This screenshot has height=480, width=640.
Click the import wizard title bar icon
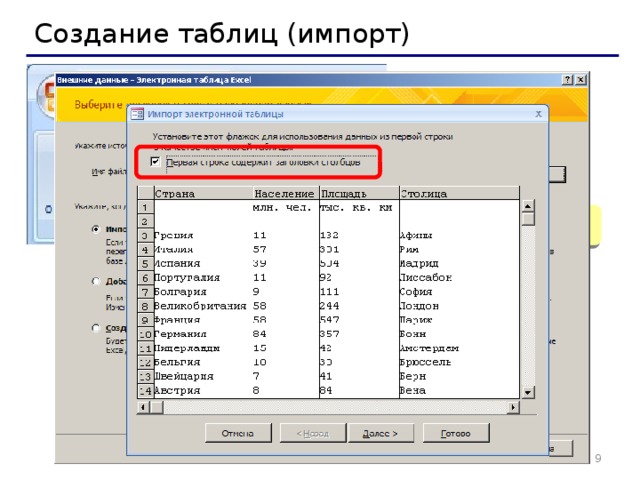pyautogui.click(x=138, y=114)
